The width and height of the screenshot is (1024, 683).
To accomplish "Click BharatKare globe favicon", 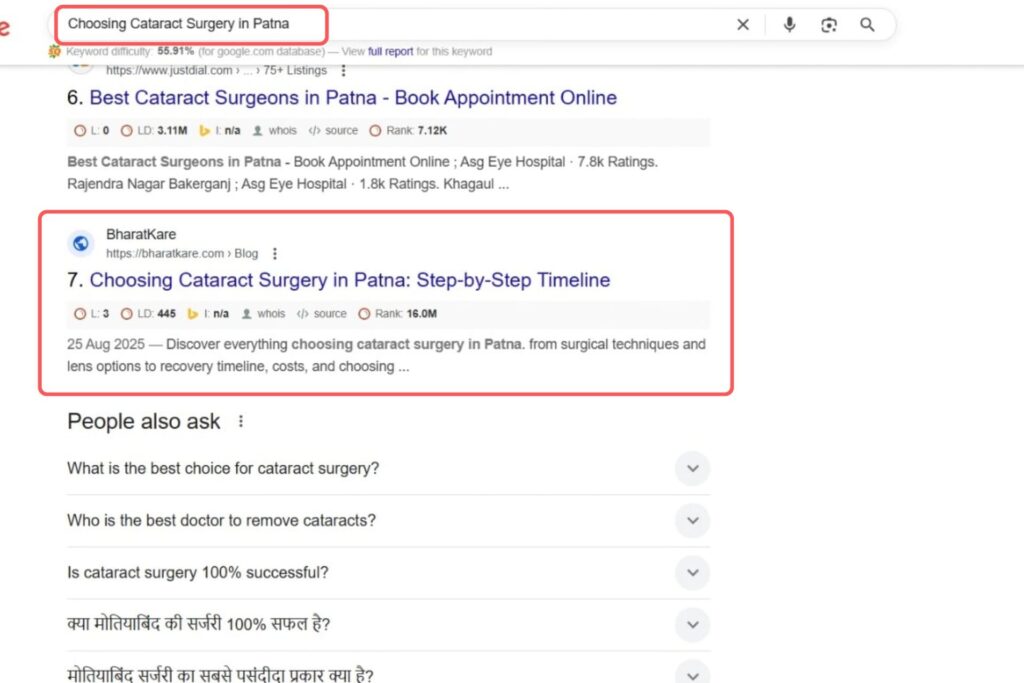I will [81, 243].
